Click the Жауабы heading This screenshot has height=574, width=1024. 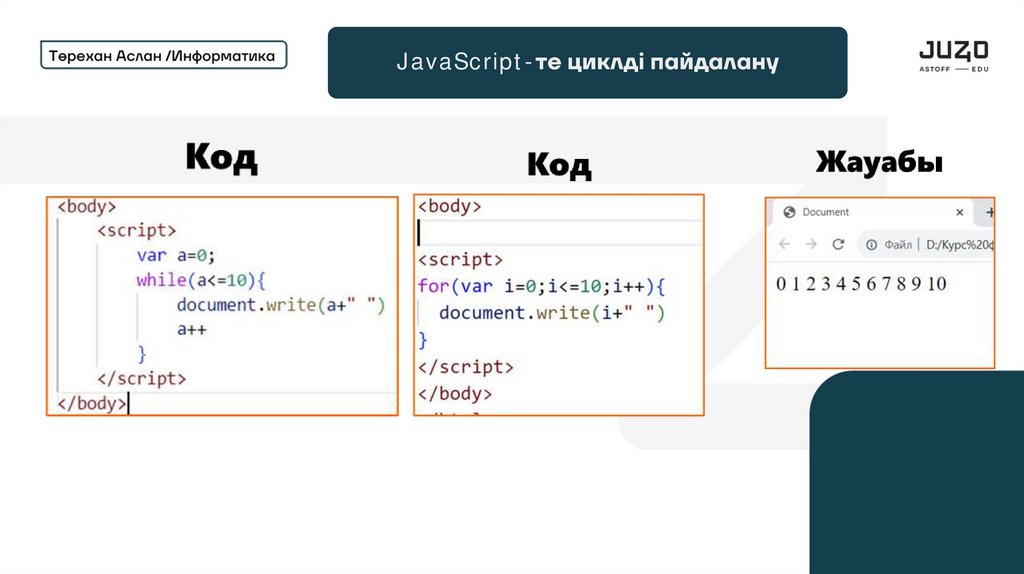tap(879, 161)
